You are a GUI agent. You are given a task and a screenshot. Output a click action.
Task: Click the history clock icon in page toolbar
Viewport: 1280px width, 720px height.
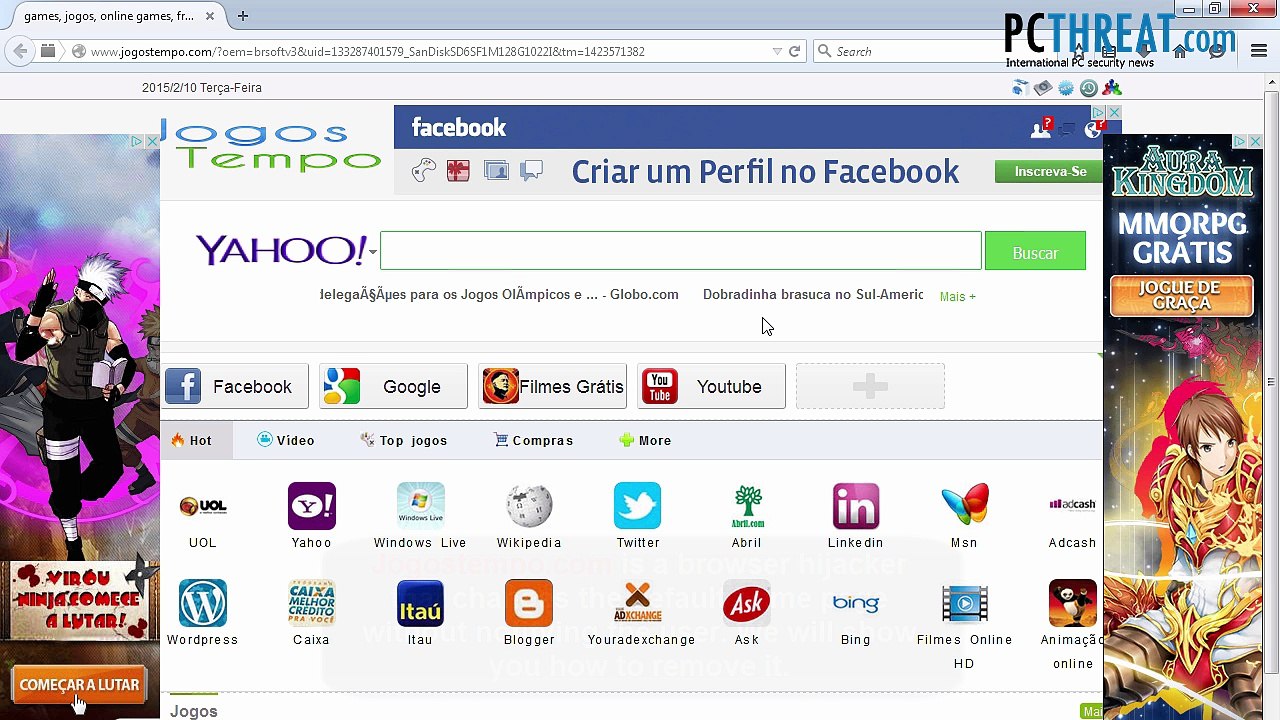tap(1089, 88)
